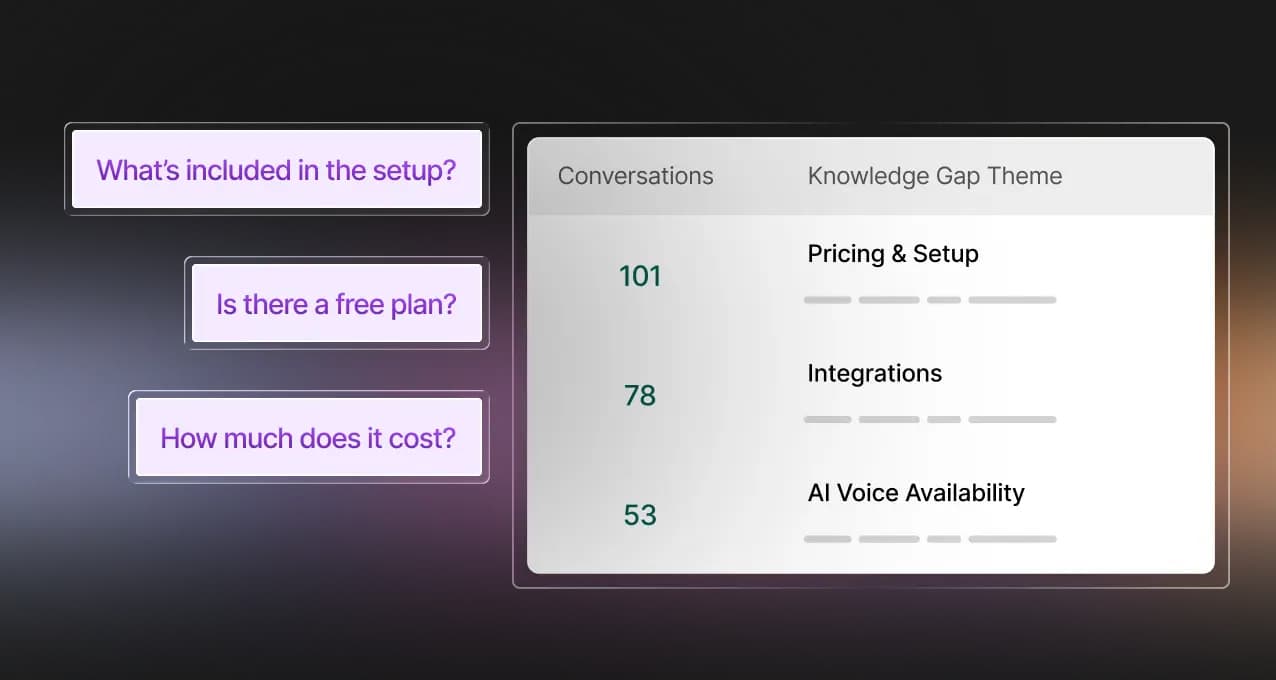
Task: Click first placeholder bar under AI Voice Availability
Action: [827, 539]
